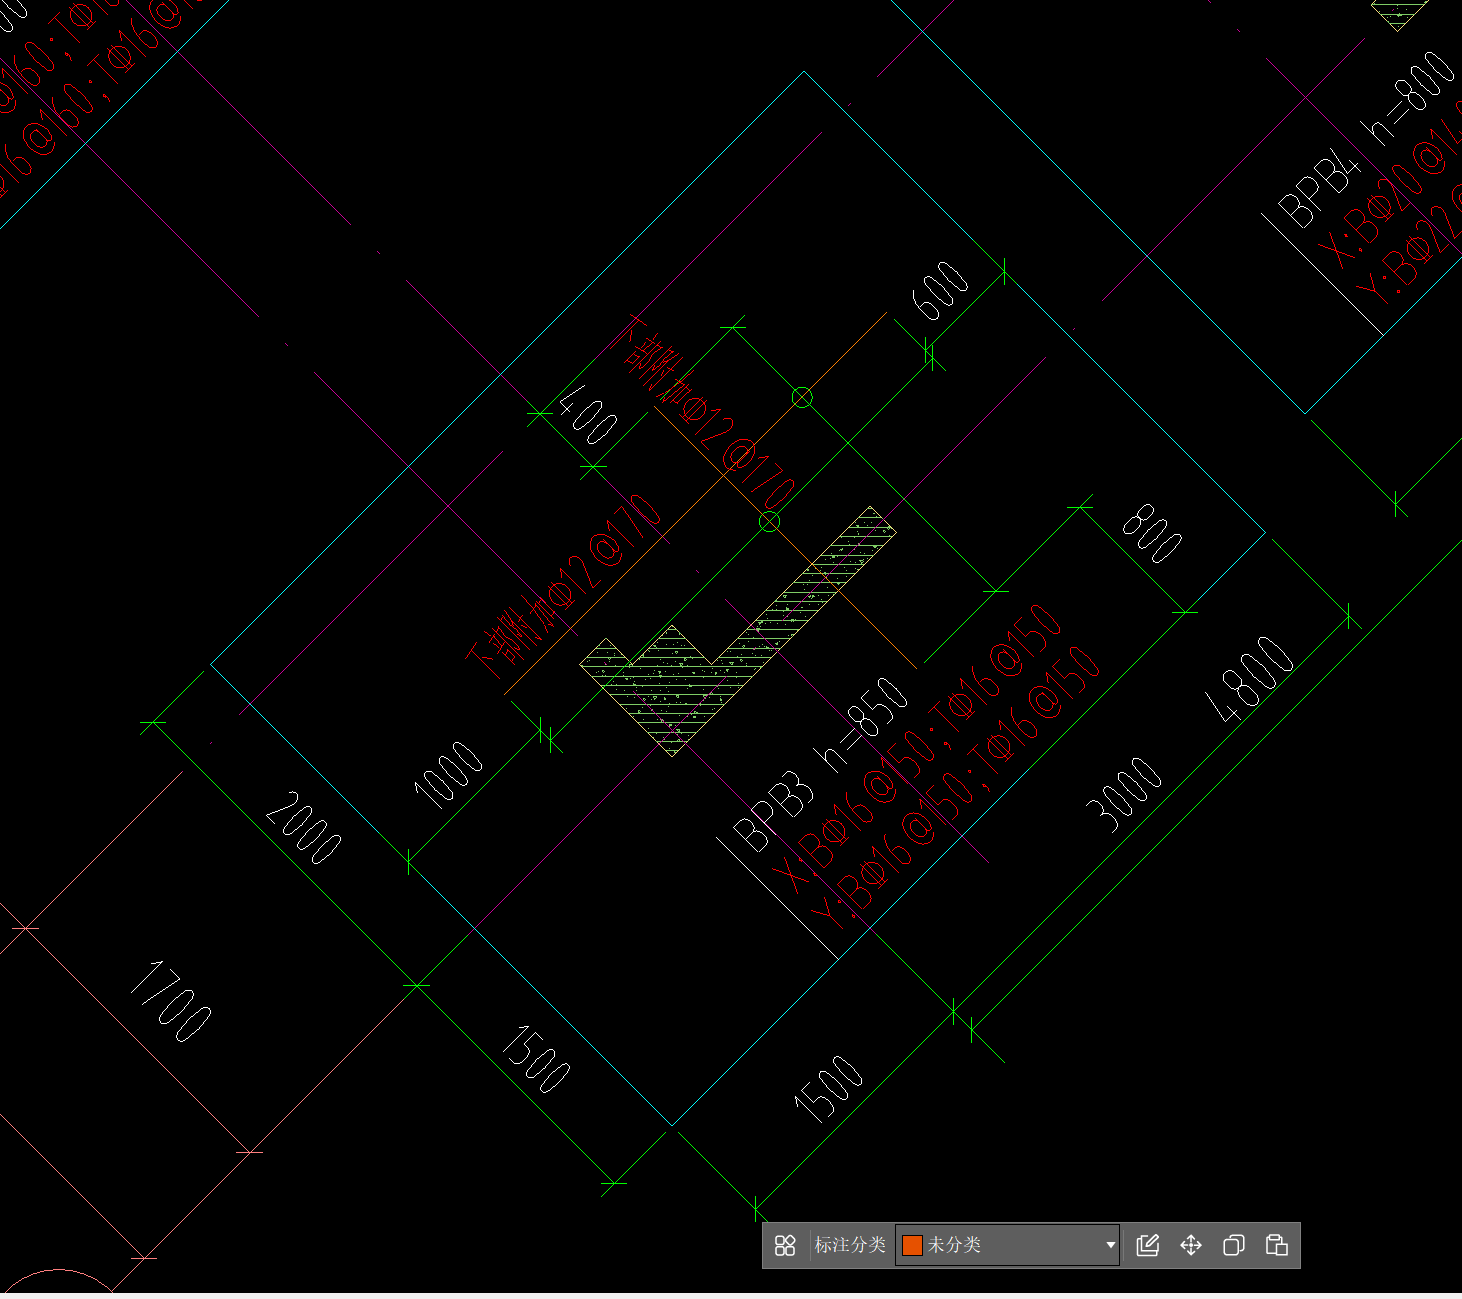1462x1299 pixels.
Task: Click the edit annotation pencil icon
Action: [1148, 1245]
